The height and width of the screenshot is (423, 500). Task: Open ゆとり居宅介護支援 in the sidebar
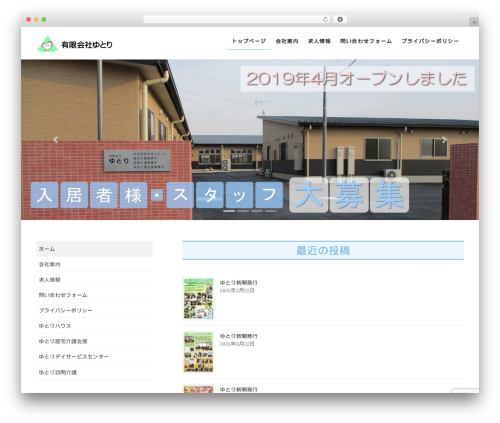coord(94,341)
